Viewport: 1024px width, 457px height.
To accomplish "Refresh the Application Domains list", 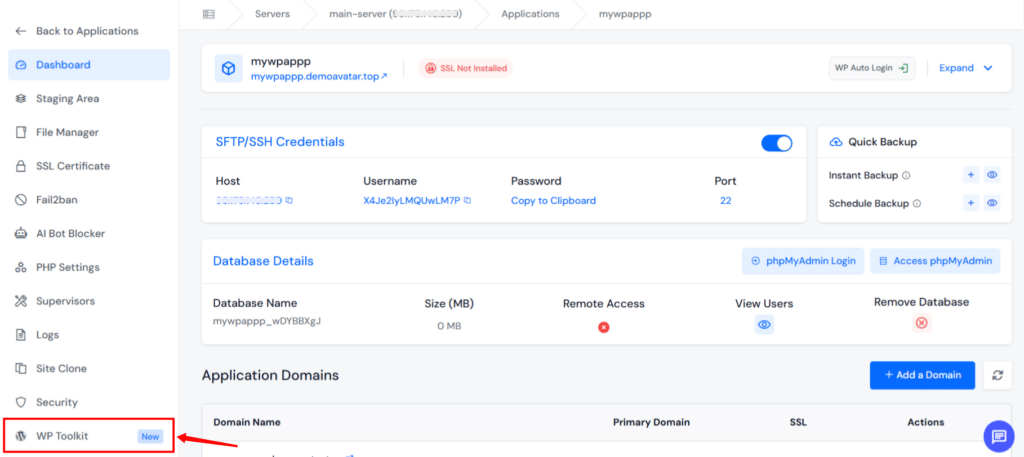I will (997, 375).
